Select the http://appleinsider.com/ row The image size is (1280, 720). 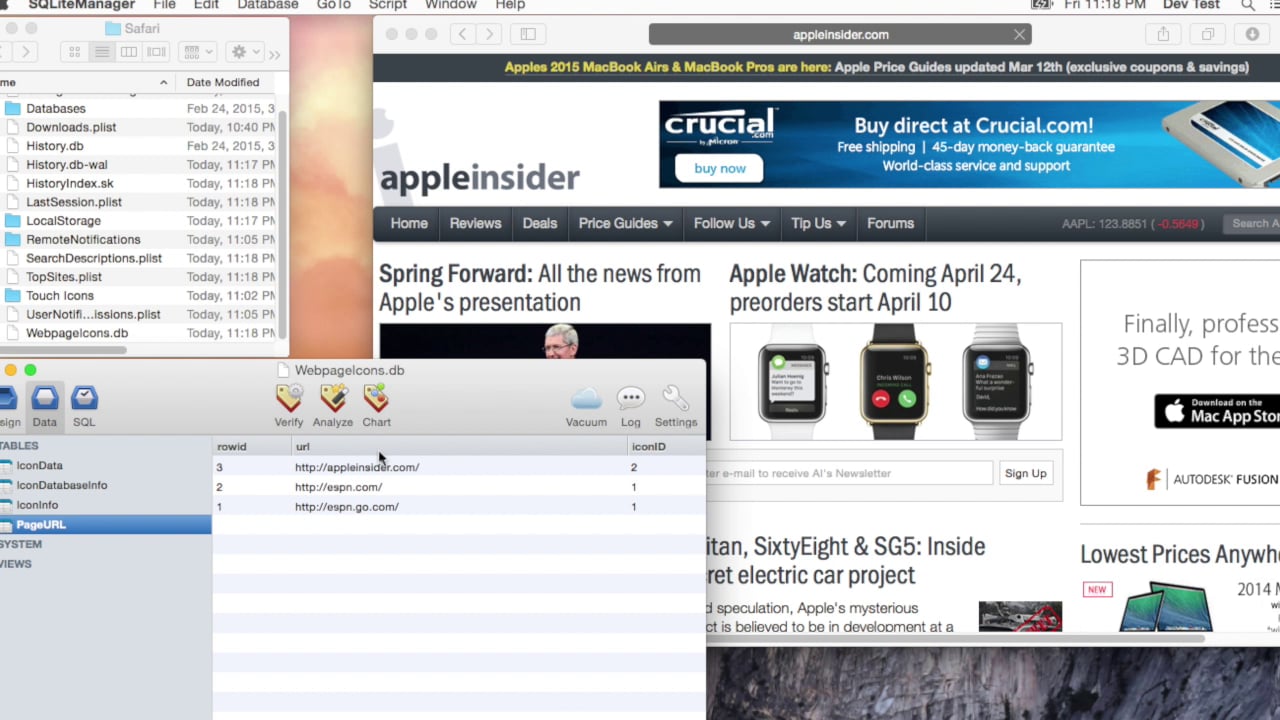[458, 467]
